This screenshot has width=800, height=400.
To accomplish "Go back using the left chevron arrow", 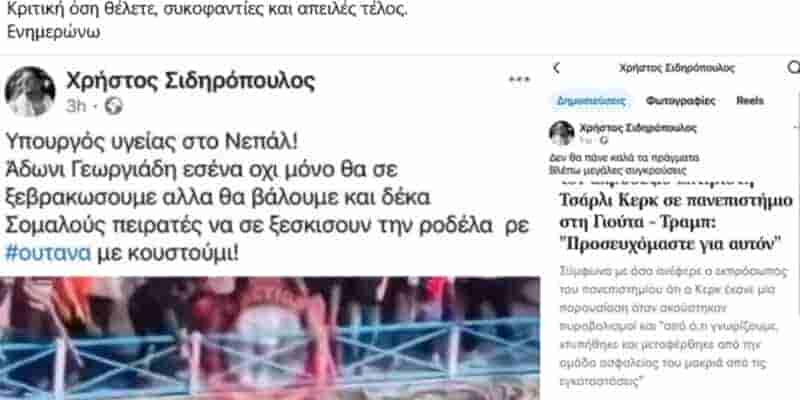I will click(557, 67).
